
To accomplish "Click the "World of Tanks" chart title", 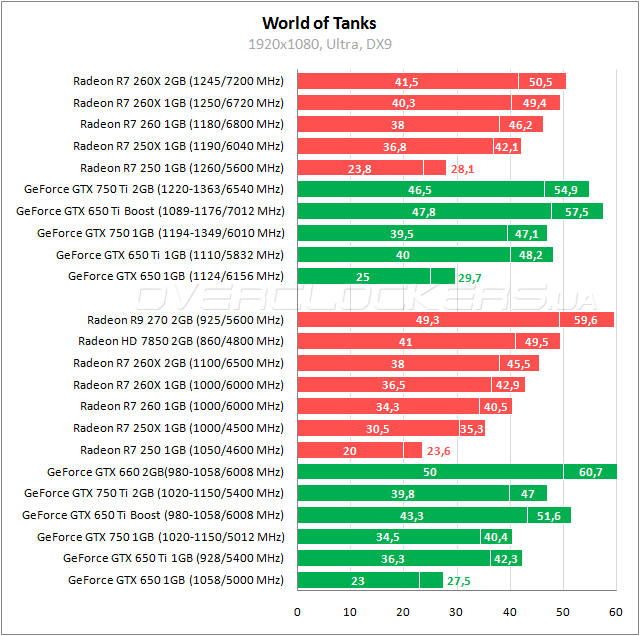I will click(x=319, y=22).
